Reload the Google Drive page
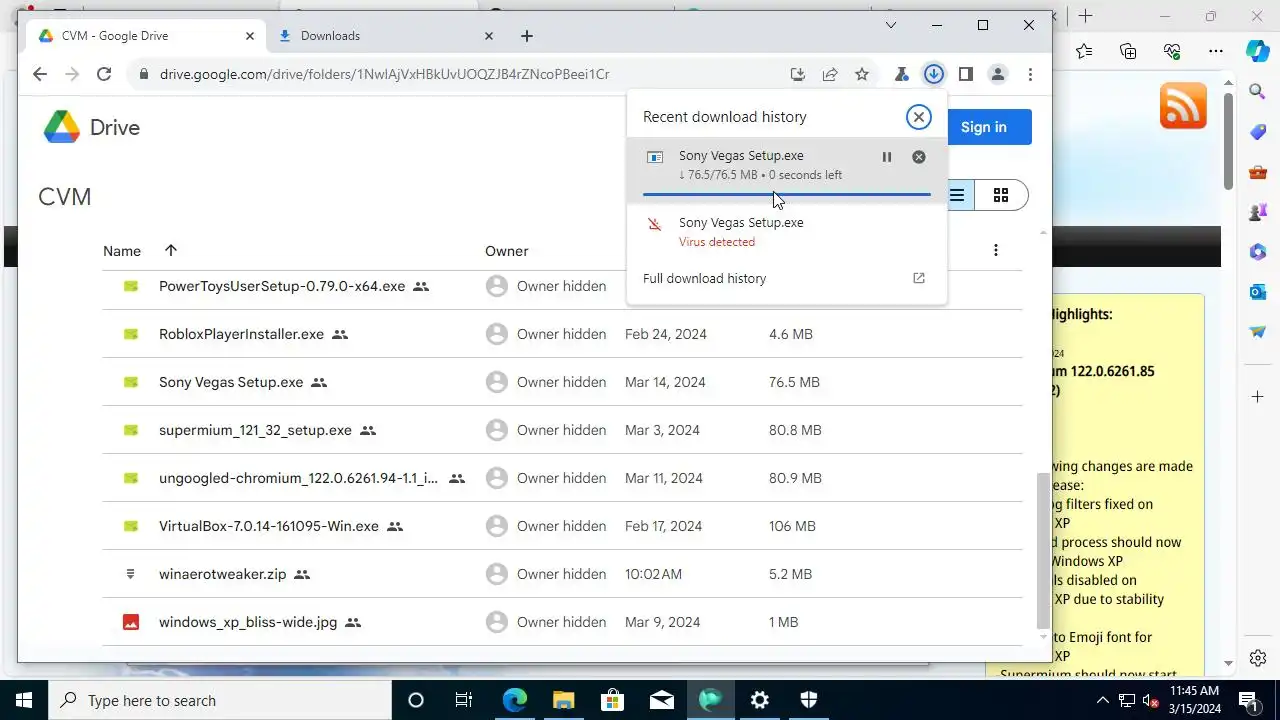The image size is (1280, 720). click(x=103, y=74)
